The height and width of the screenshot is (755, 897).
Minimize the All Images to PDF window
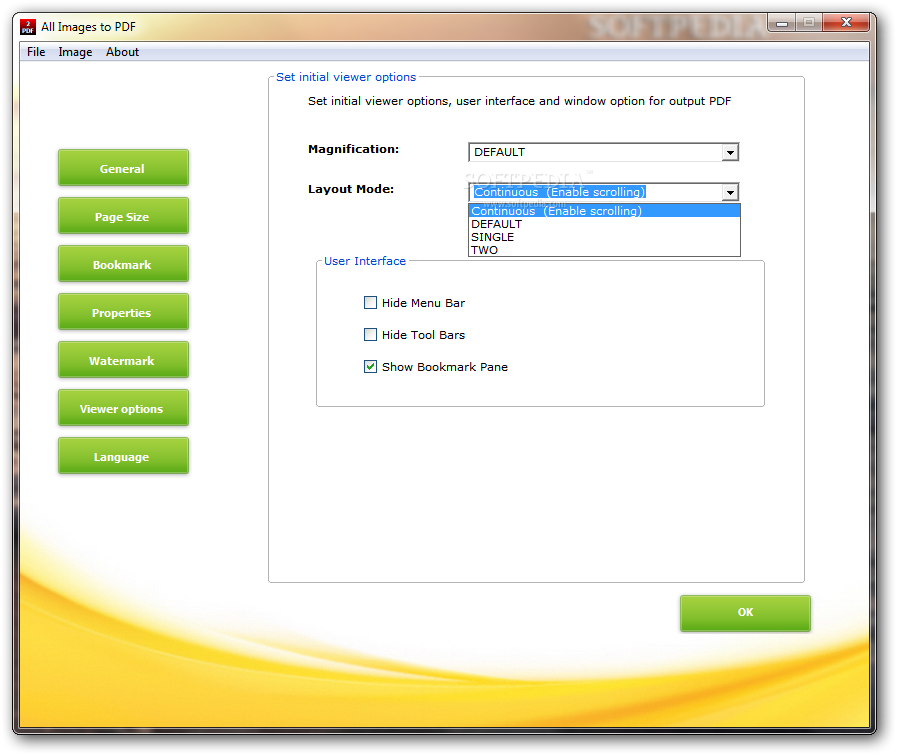781,23
